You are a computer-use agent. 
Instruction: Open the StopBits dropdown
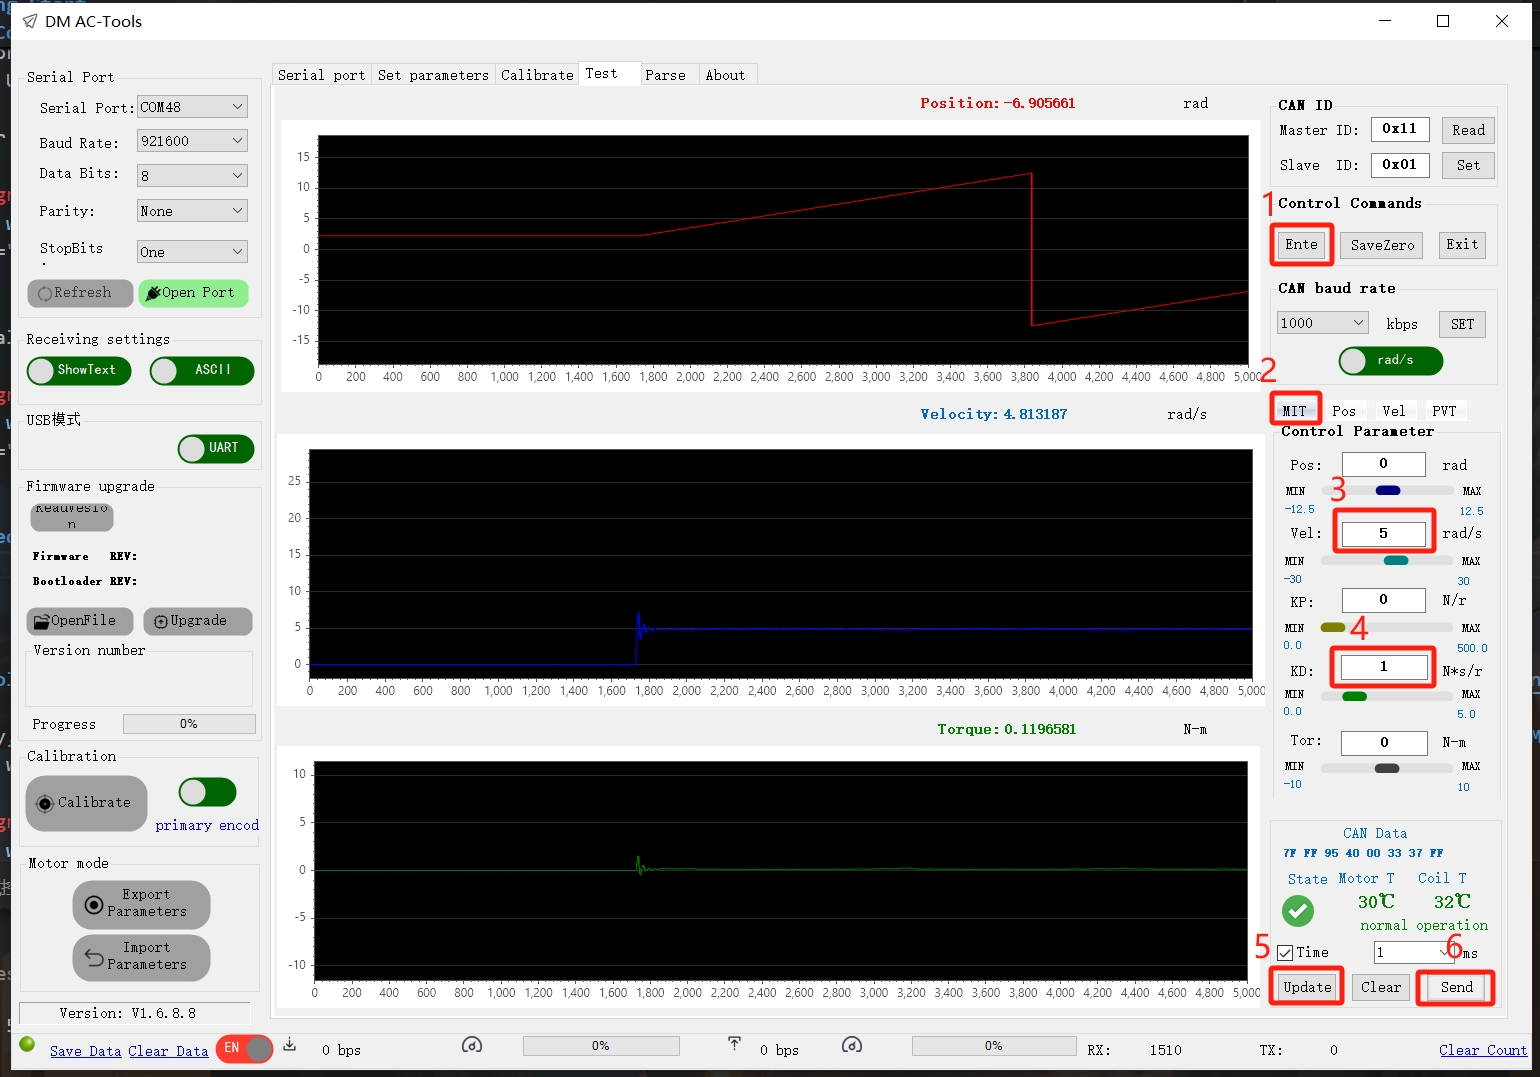(192, 252)
